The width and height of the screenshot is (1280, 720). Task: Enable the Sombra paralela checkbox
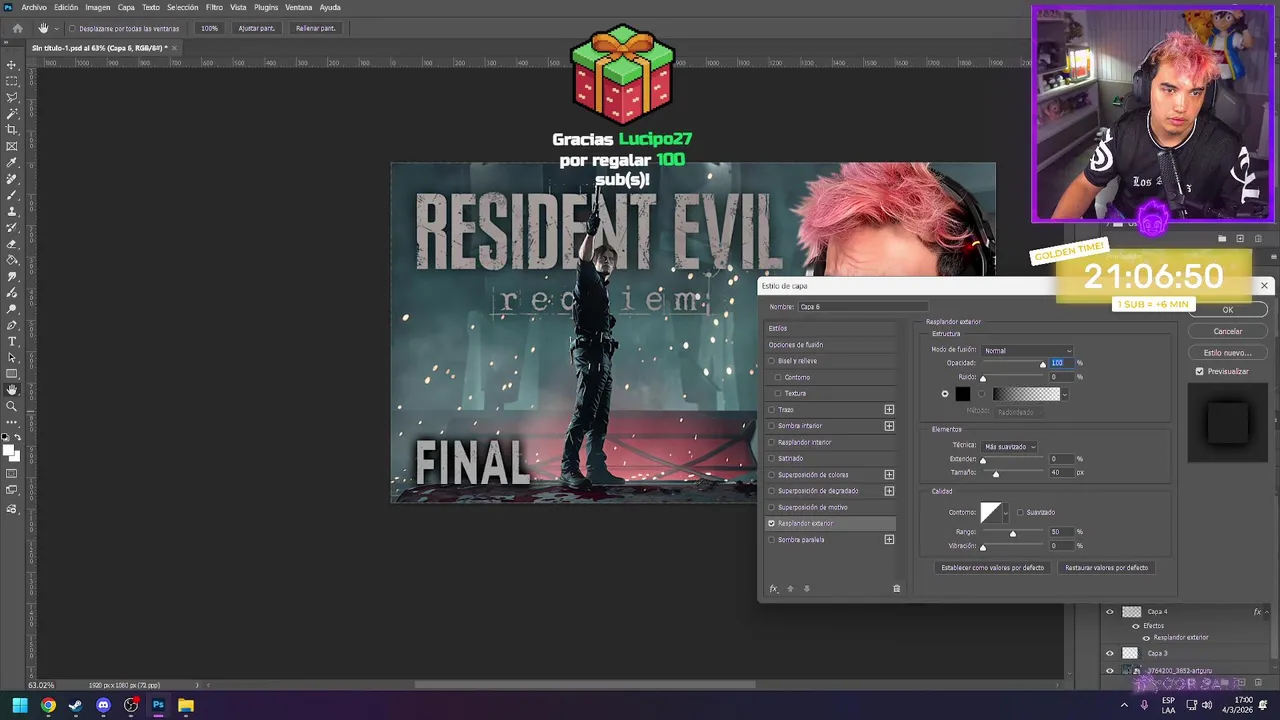pyautogui.click(x=771, y=540)
